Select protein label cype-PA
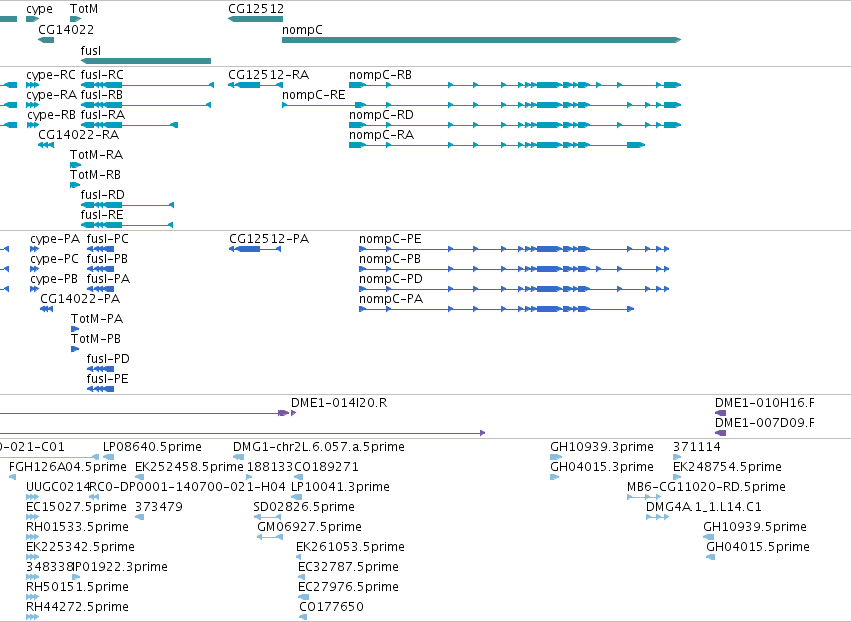 (55, 239)
